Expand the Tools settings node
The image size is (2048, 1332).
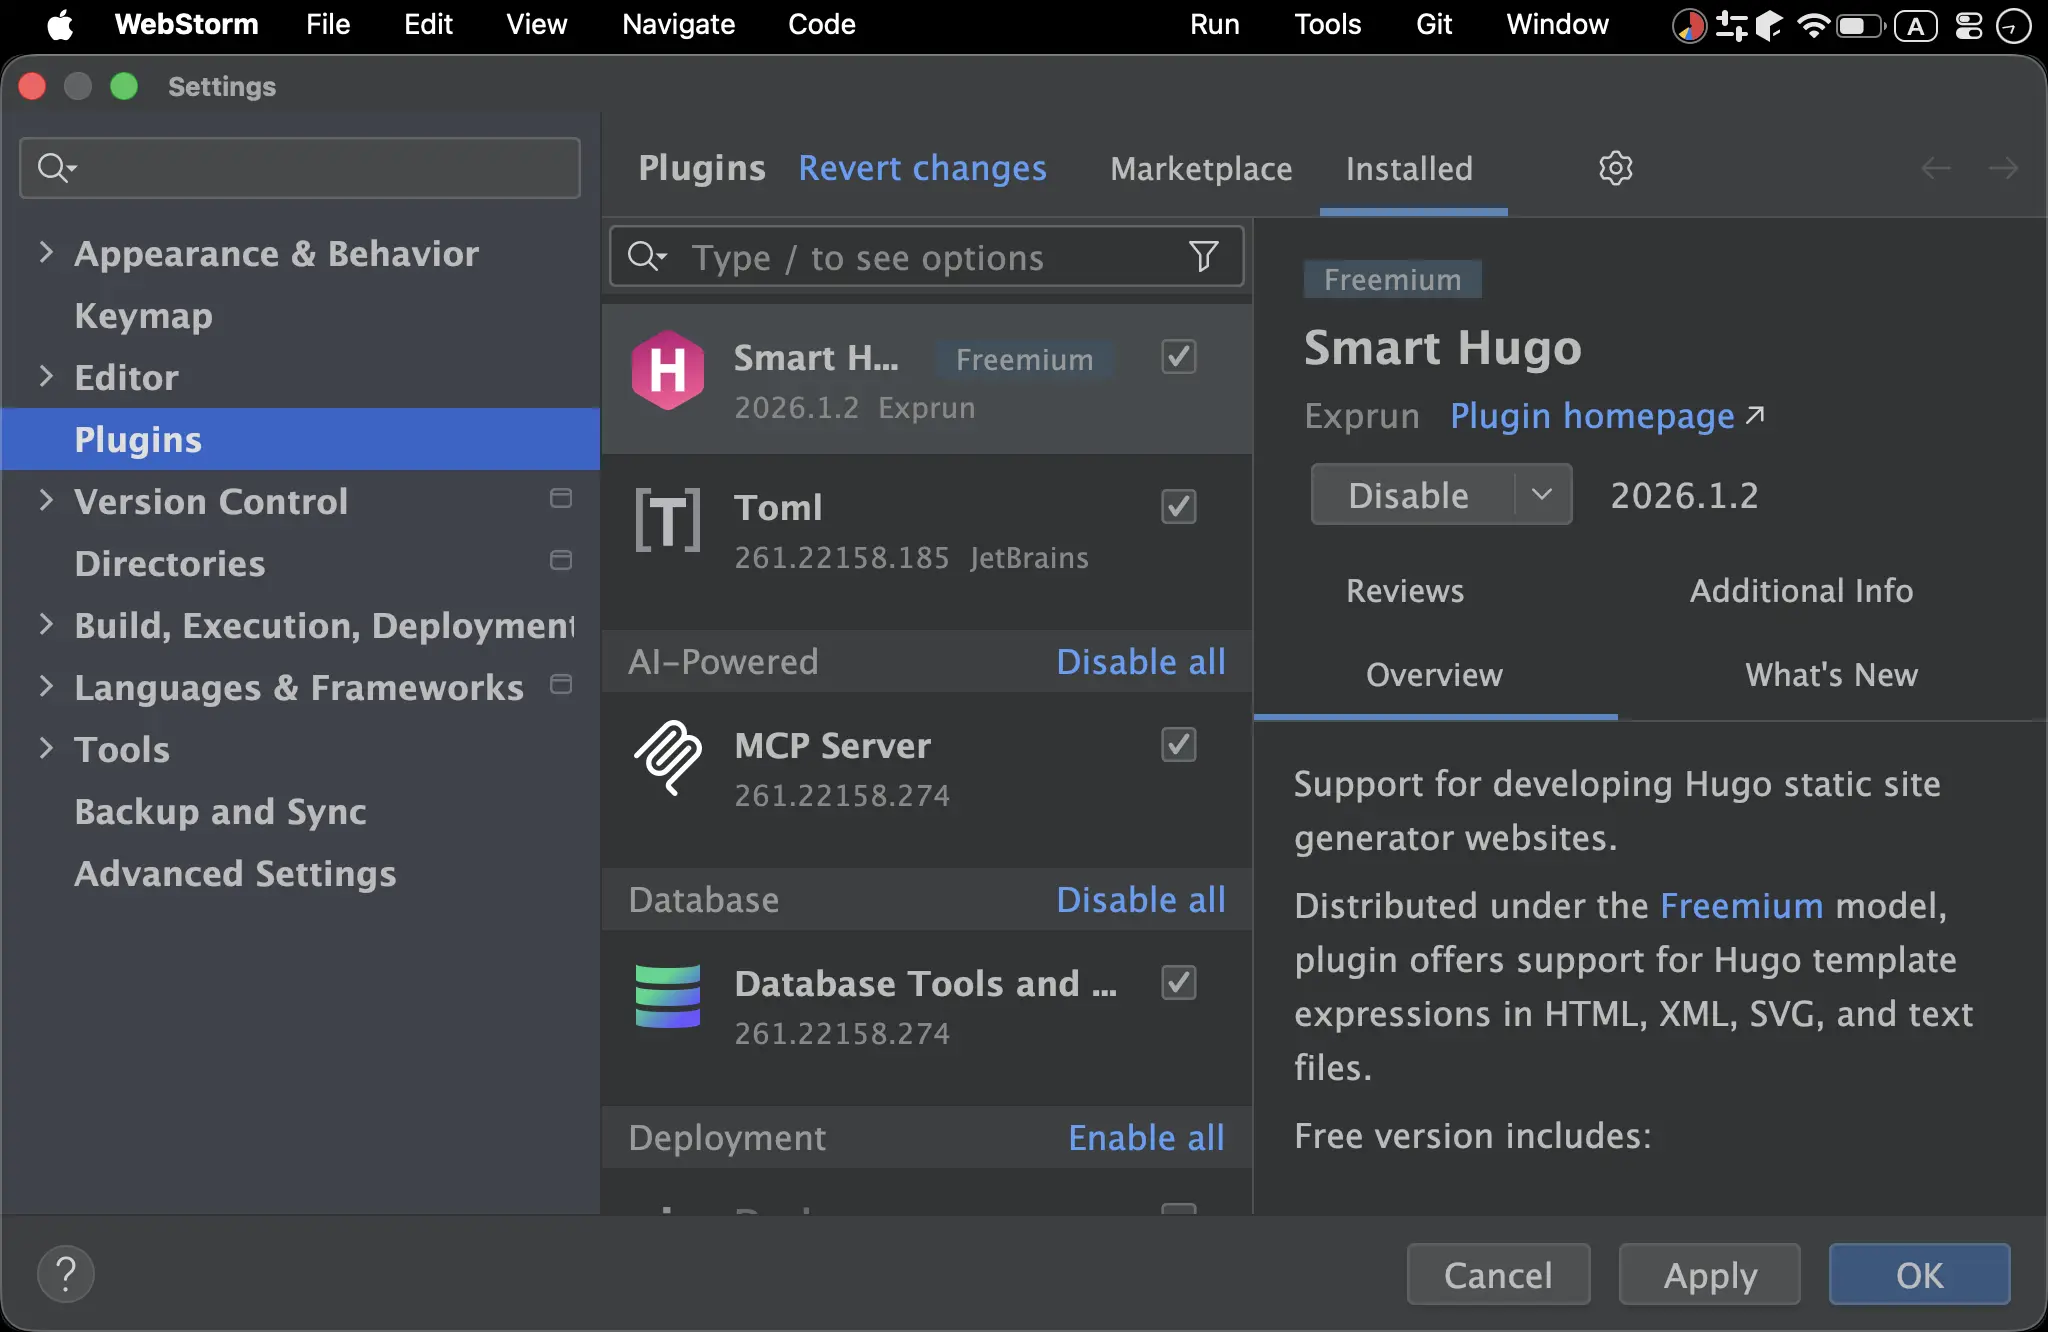point(46,748)
